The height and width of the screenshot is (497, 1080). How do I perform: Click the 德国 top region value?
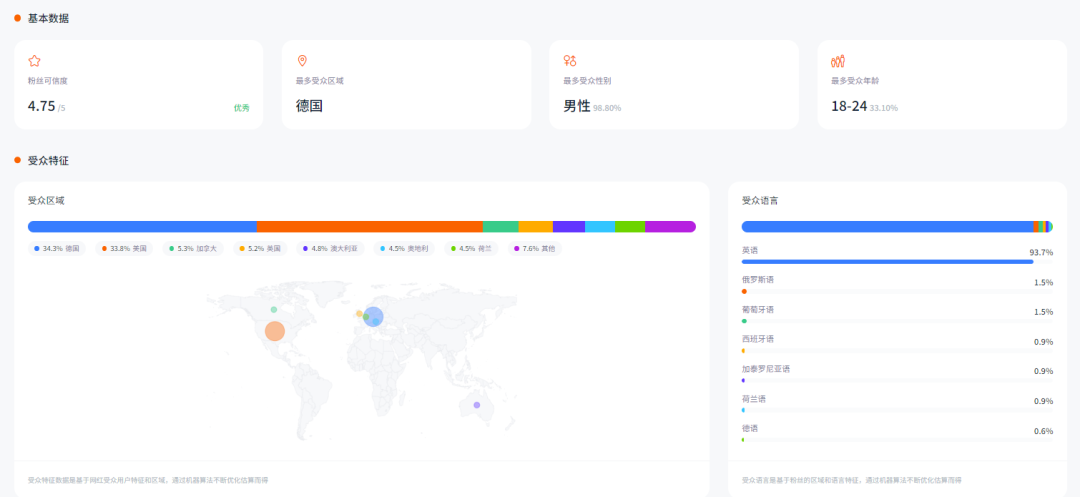pos(309,106)
